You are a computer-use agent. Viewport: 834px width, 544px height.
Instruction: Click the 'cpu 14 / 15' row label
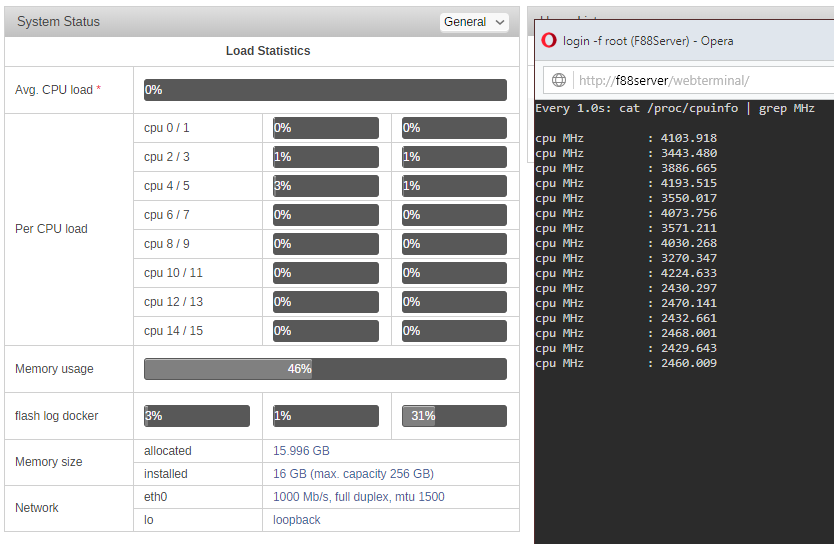[173, 331]
